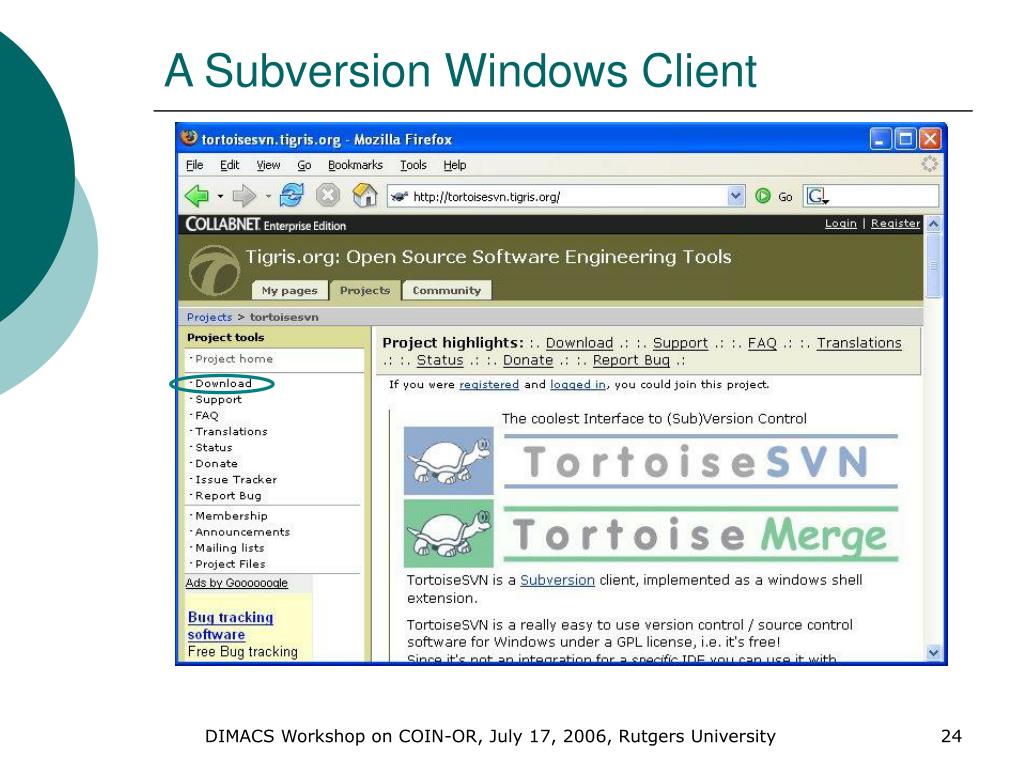The height and width of the screenshot is (768, 1024).
Task: Click Donate in Project highlights
Action: [528, 360]
